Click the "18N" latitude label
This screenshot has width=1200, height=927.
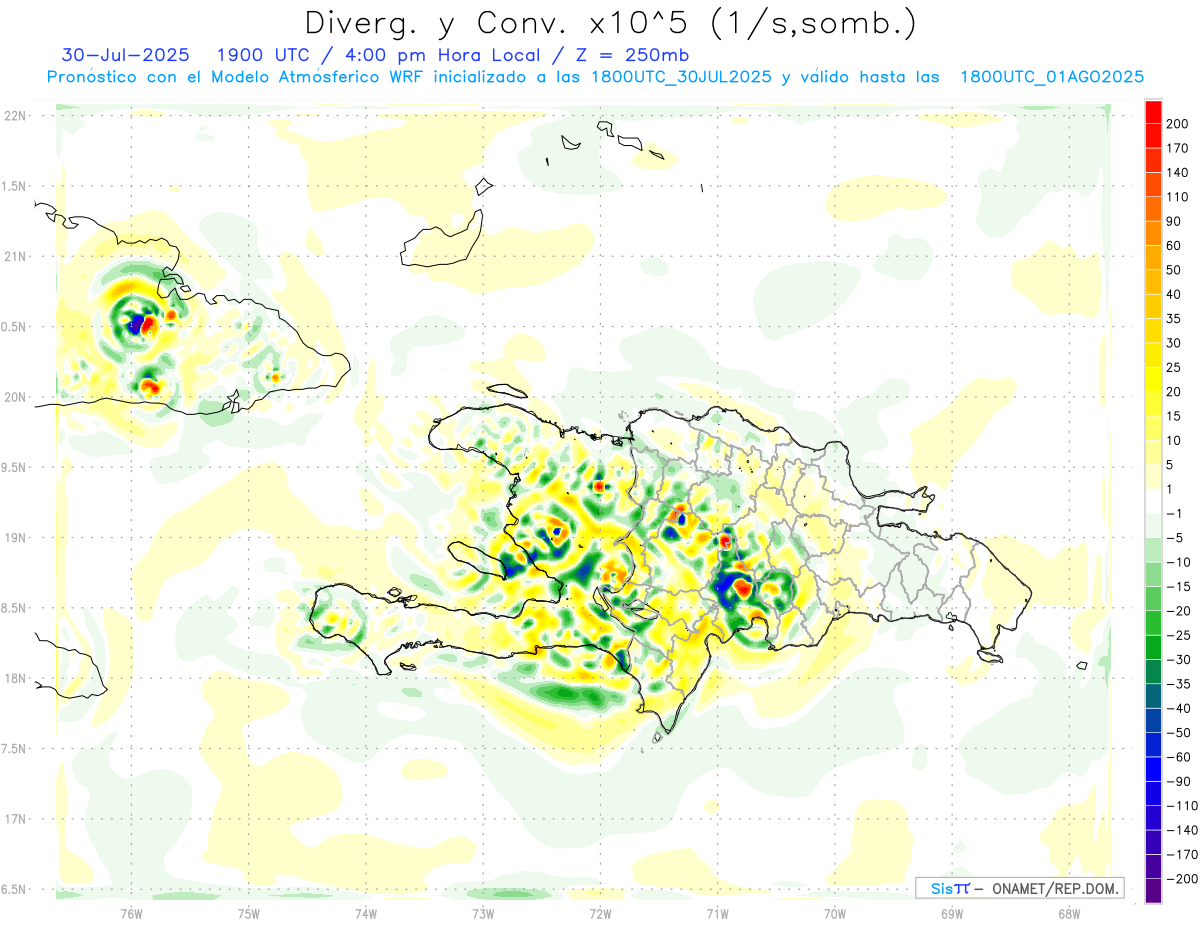pyautogui.click(x=14, y=678)
